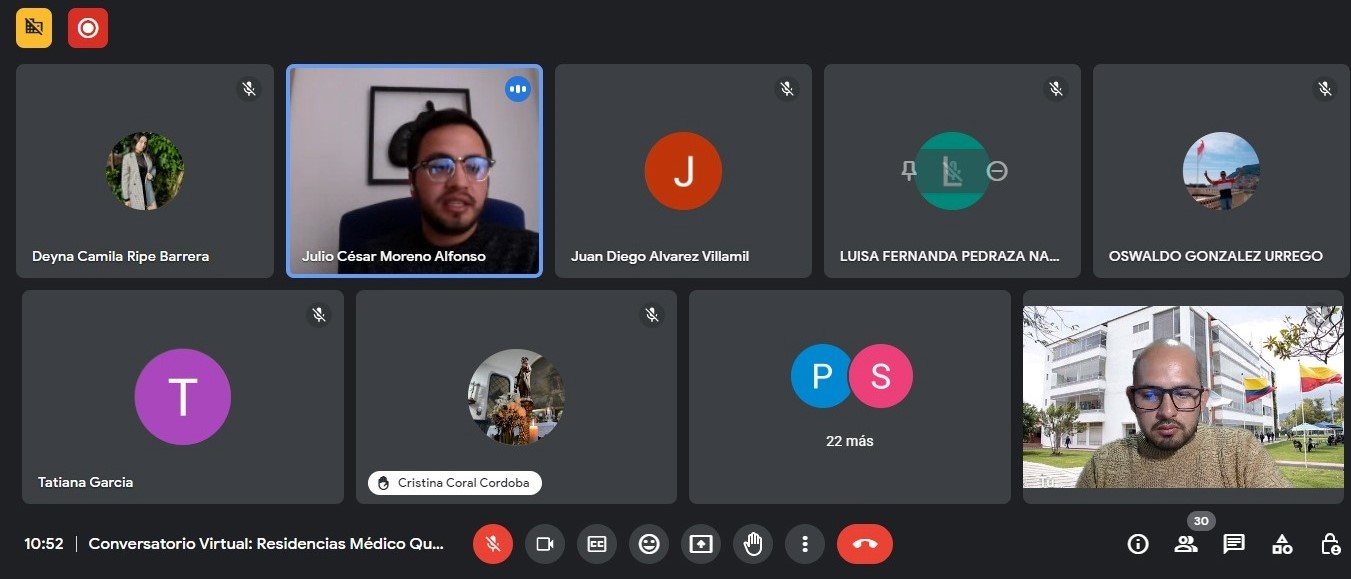The image size is (1351, 579).
Task: Click the name 'Tatiana Garcia'
Action: click(x=85, y=482)
